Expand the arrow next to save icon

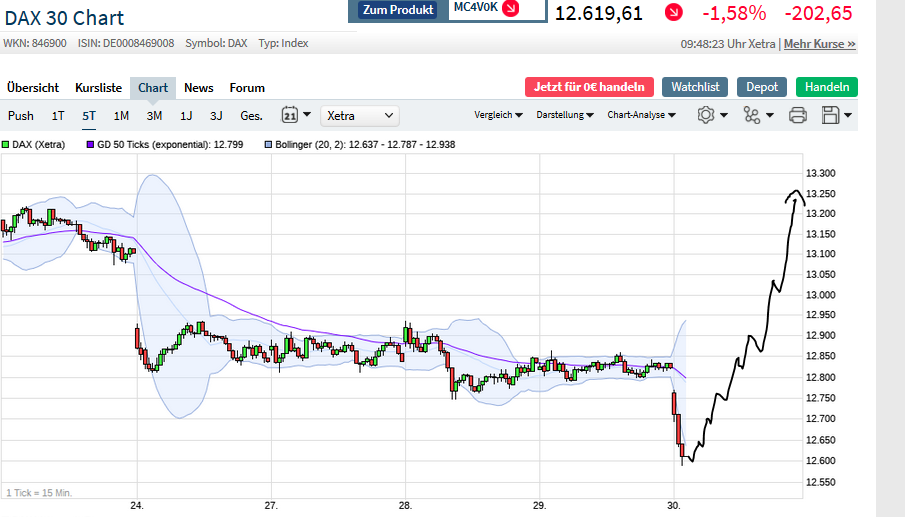pyautogui.click(x=848, y=115)
